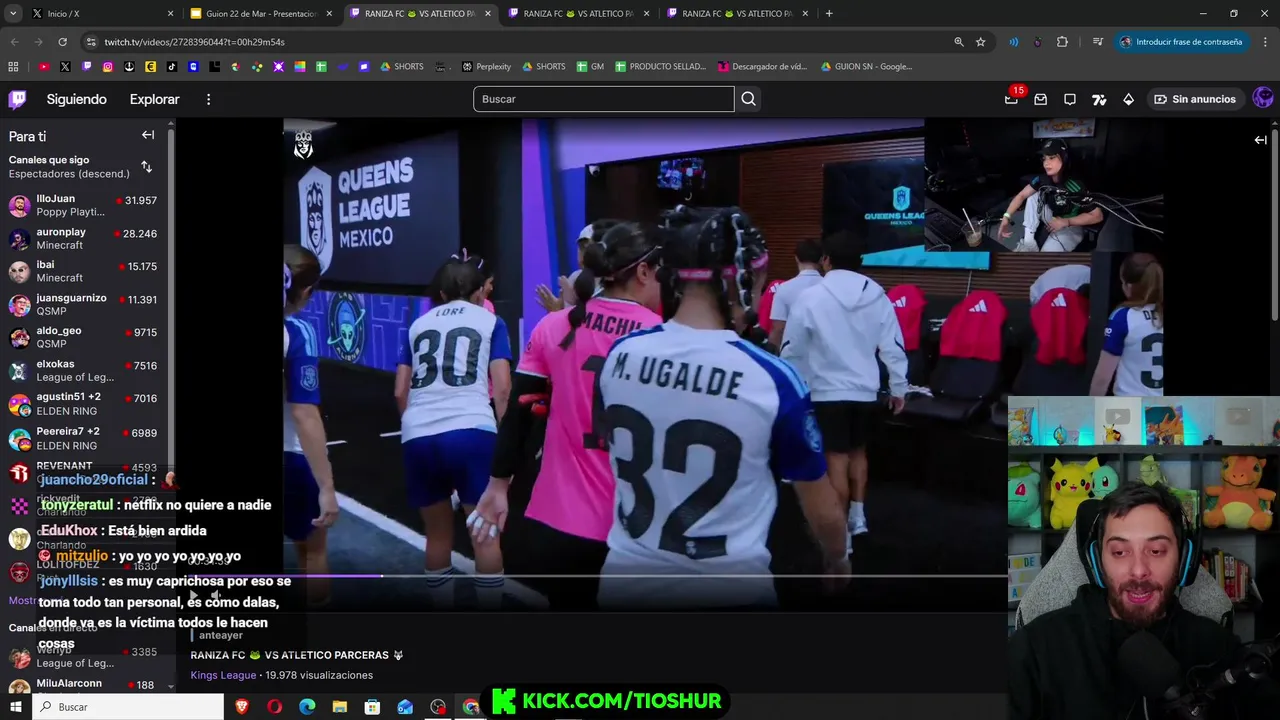Open the browser extensions puzzle icon

point(1062,42)
